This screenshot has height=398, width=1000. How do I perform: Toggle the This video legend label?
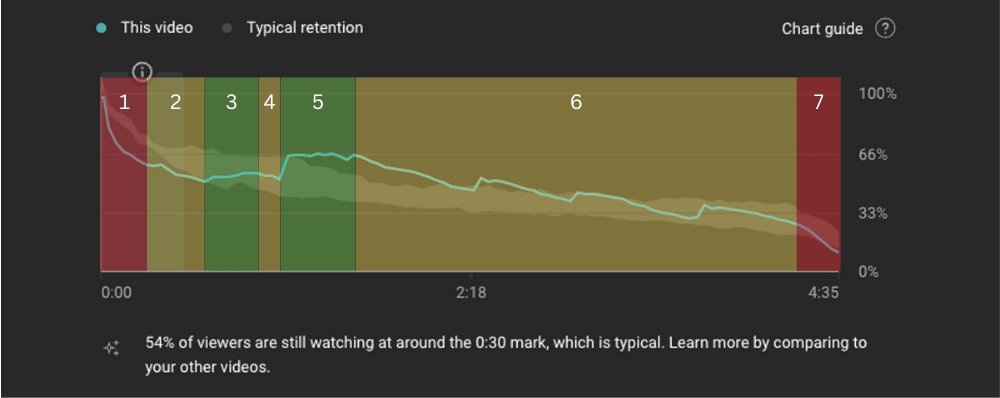(x=157, y=28)
